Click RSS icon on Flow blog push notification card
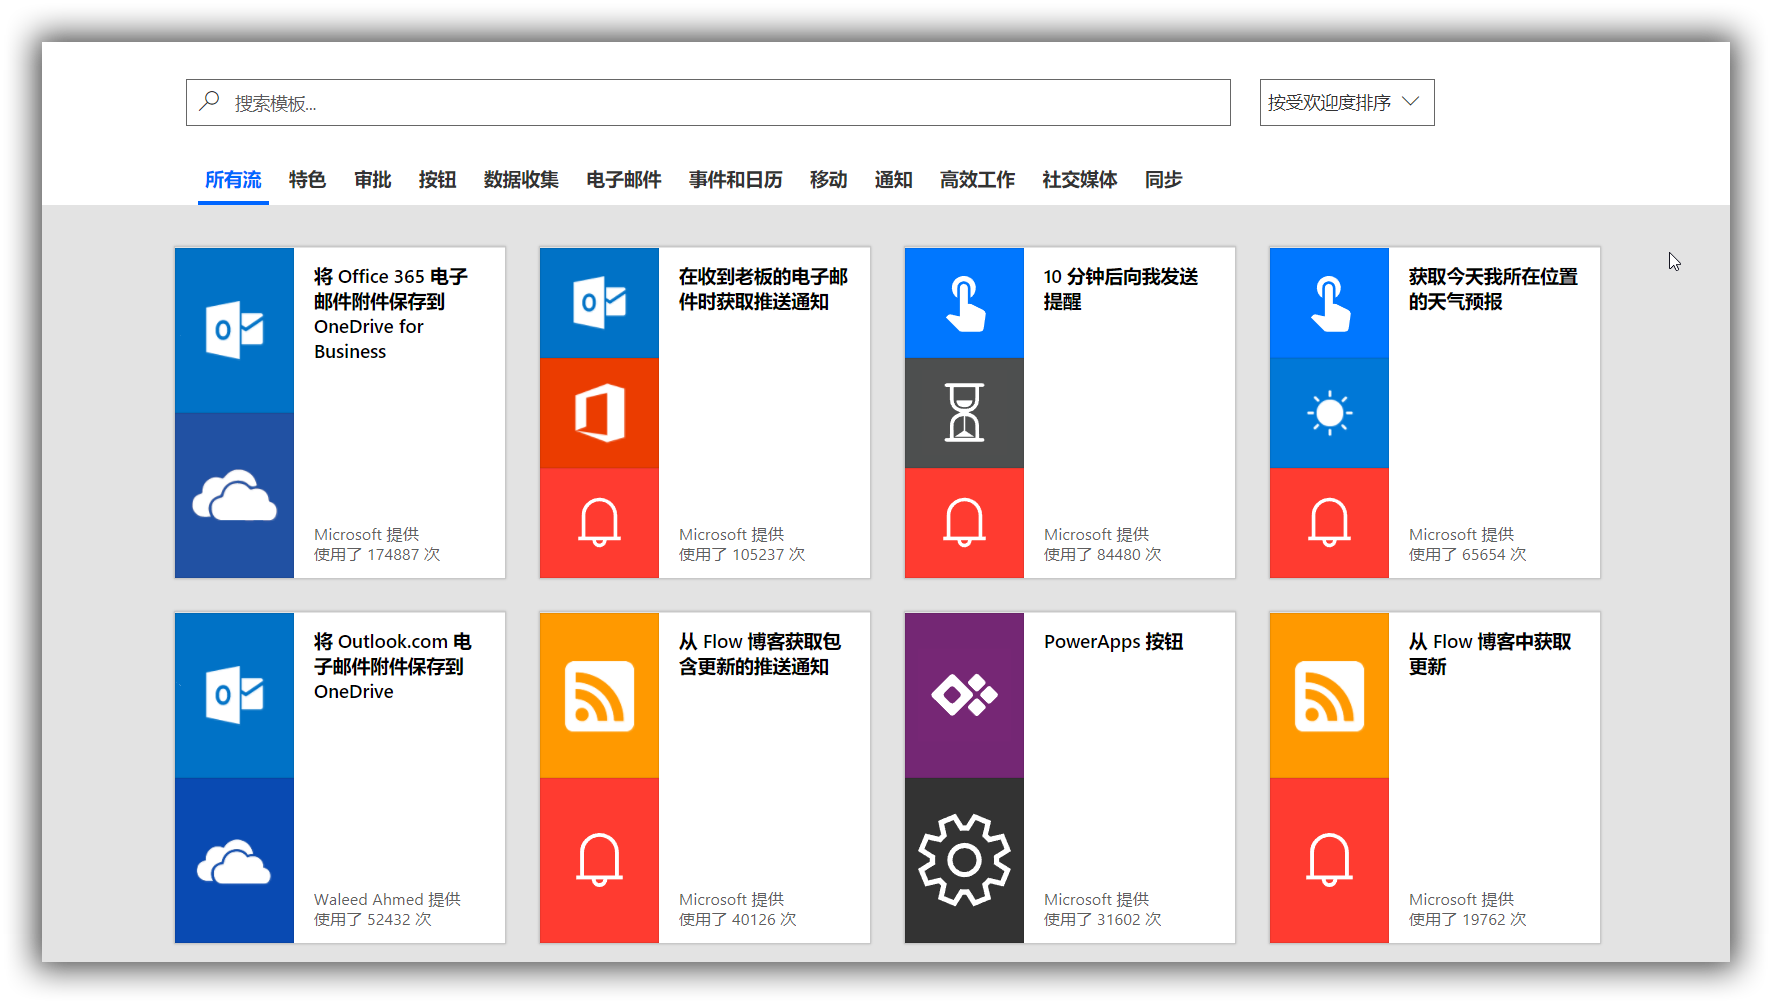Image resolution: width=1772 pixels, height=1004 pixels. click(x=599, y=695)
